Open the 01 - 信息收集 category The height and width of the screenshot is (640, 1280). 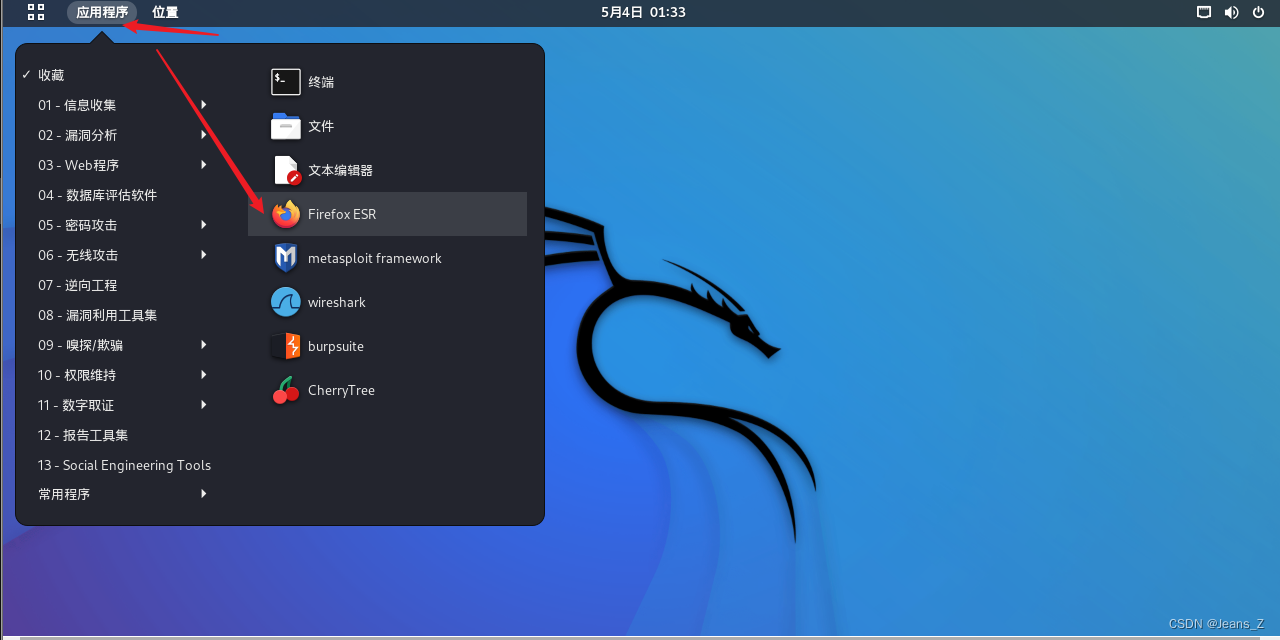pyautogui.click(x=77, y=105)
